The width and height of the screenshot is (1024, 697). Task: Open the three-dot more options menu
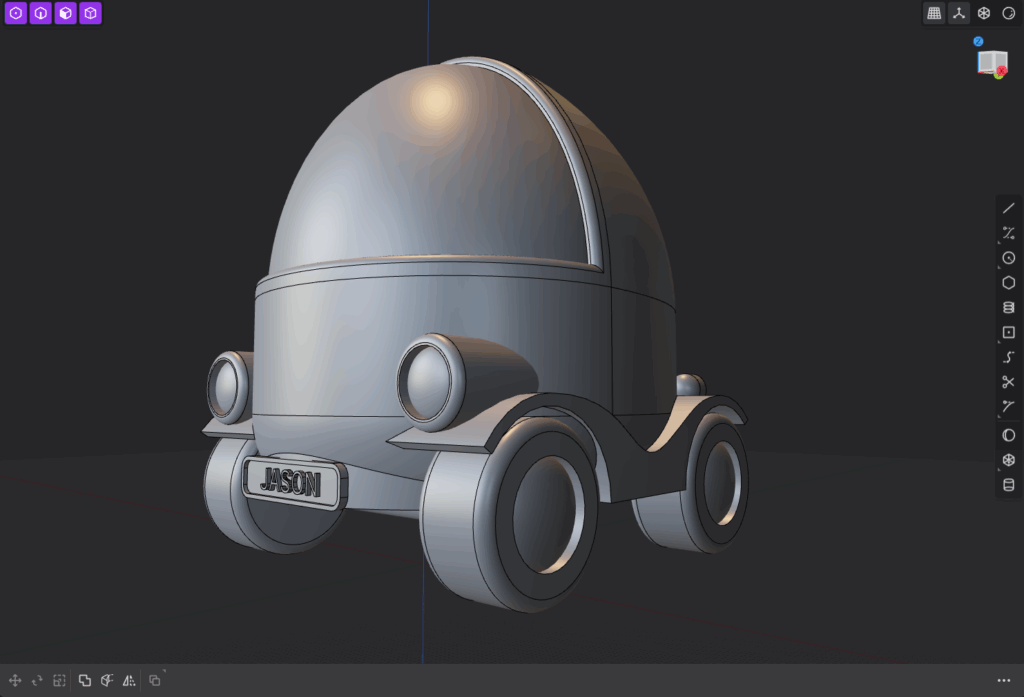tap(1004, 681)
